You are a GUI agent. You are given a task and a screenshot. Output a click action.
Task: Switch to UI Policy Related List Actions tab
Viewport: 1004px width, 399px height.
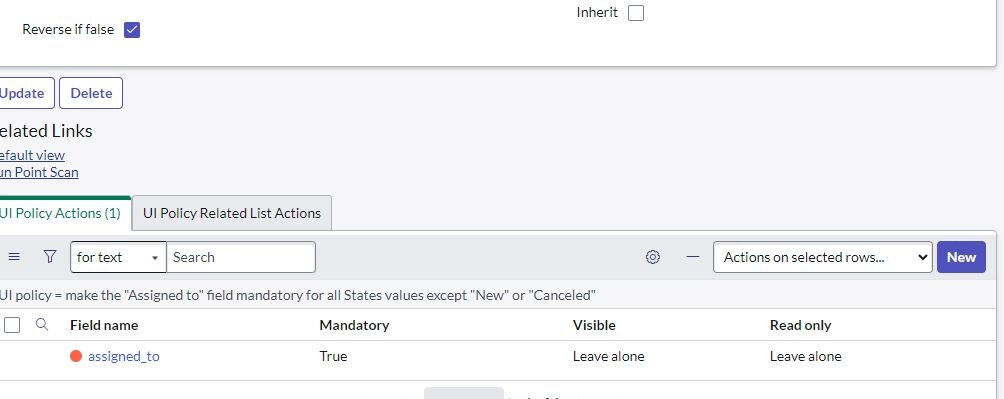pos(232,213)
